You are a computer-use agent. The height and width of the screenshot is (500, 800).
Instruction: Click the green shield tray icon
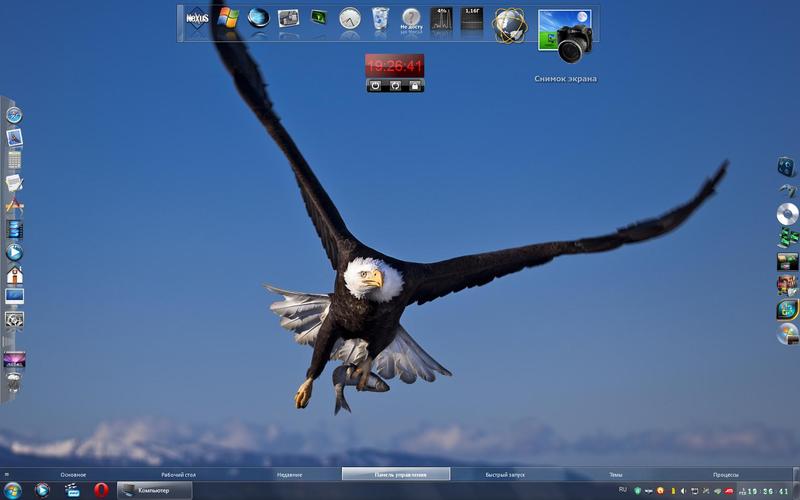pyautogui.click(x=638, y=491)
